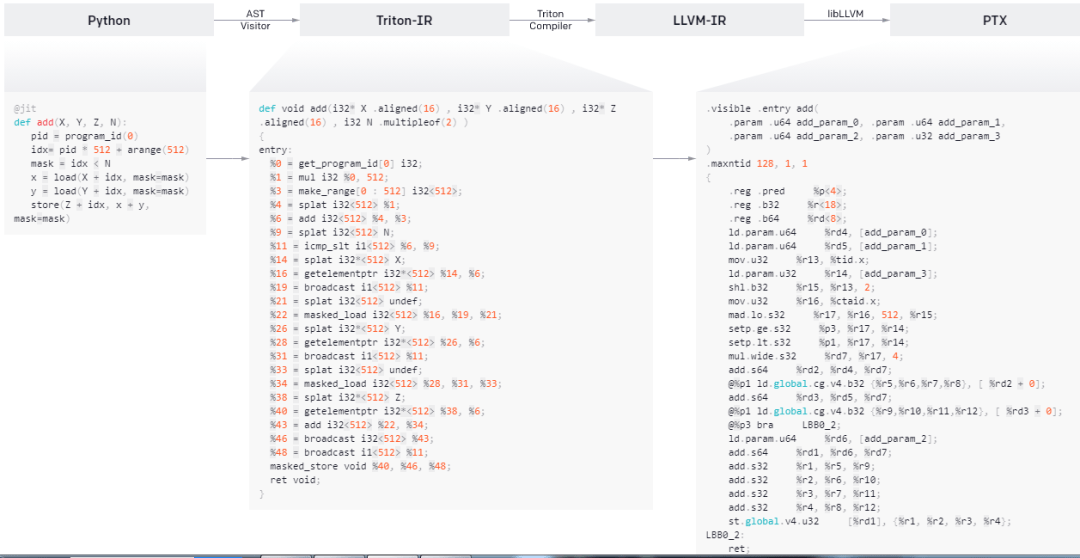Click the '.reg .b64 %rd<8>;' line
Image resolution: width=1080 pixels, height=558 pixels.
788,218
